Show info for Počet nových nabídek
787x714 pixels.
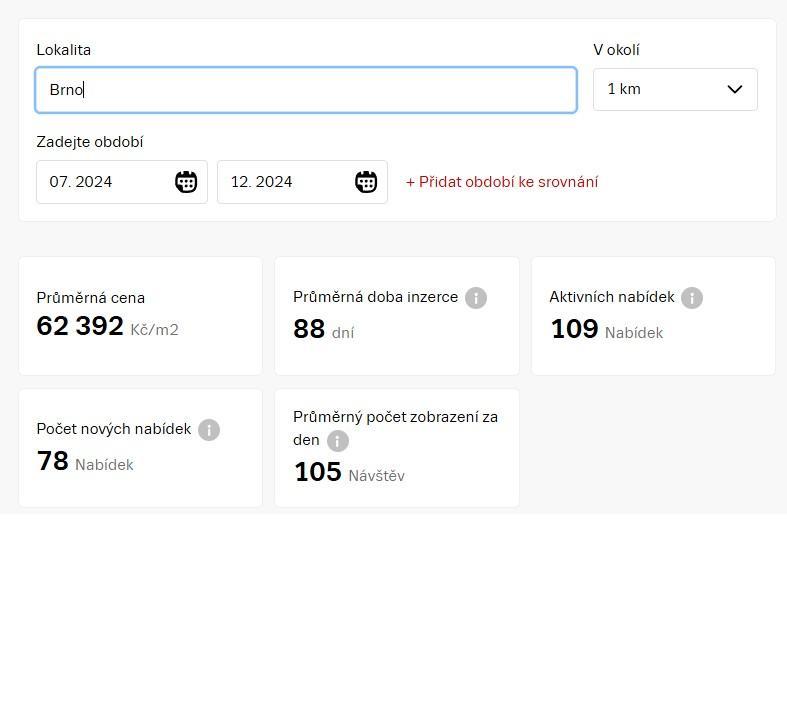click(x=209, y=430)
